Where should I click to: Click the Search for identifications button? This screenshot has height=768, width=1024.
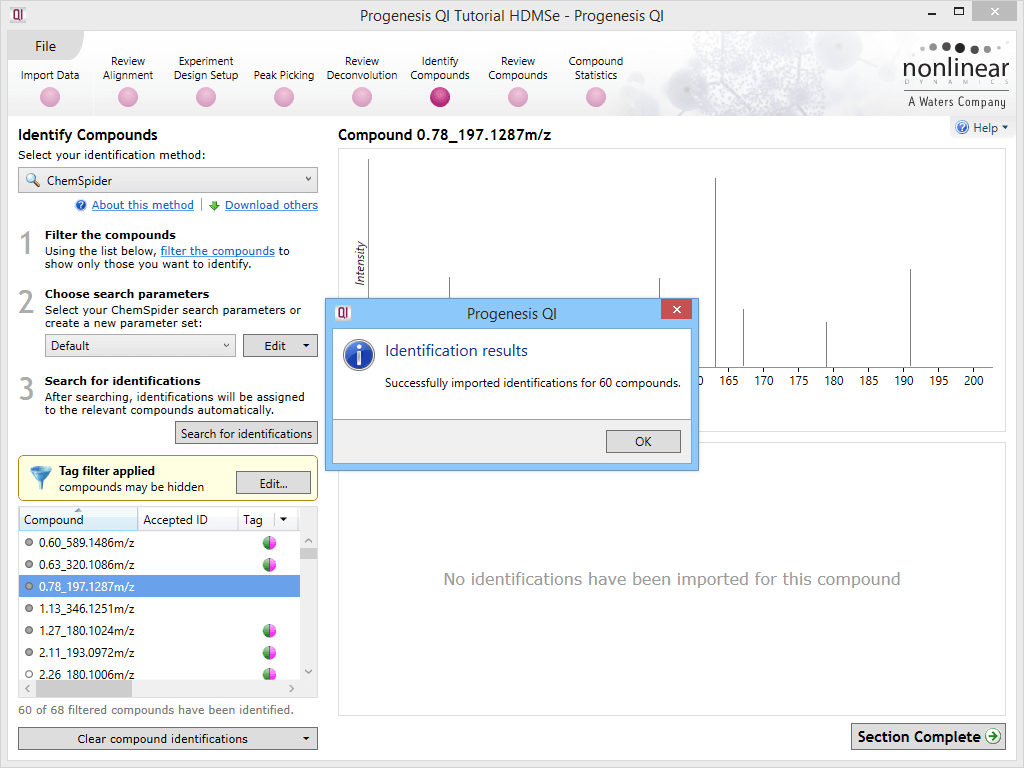click(246, 434)
